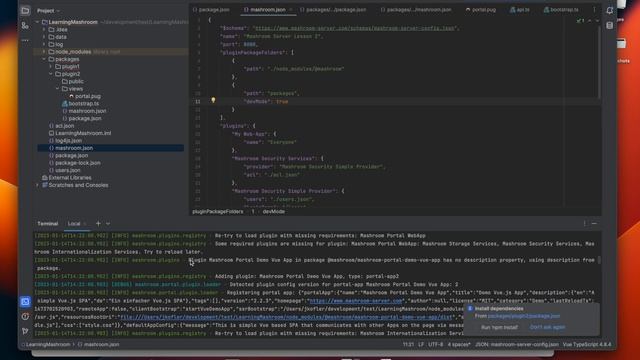Click the JSON schema status widget
Image resolution: width=640 pixels, height=360 pixels.
517,344
